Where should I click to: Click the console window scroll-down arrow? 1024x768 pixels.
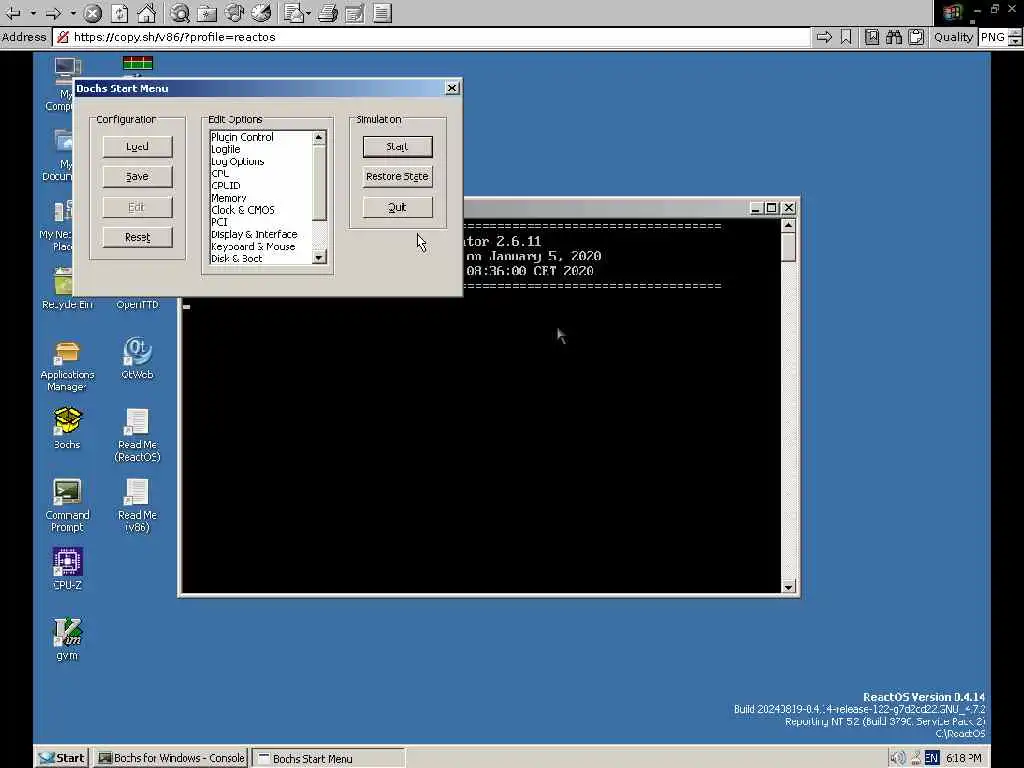(788, 586)
